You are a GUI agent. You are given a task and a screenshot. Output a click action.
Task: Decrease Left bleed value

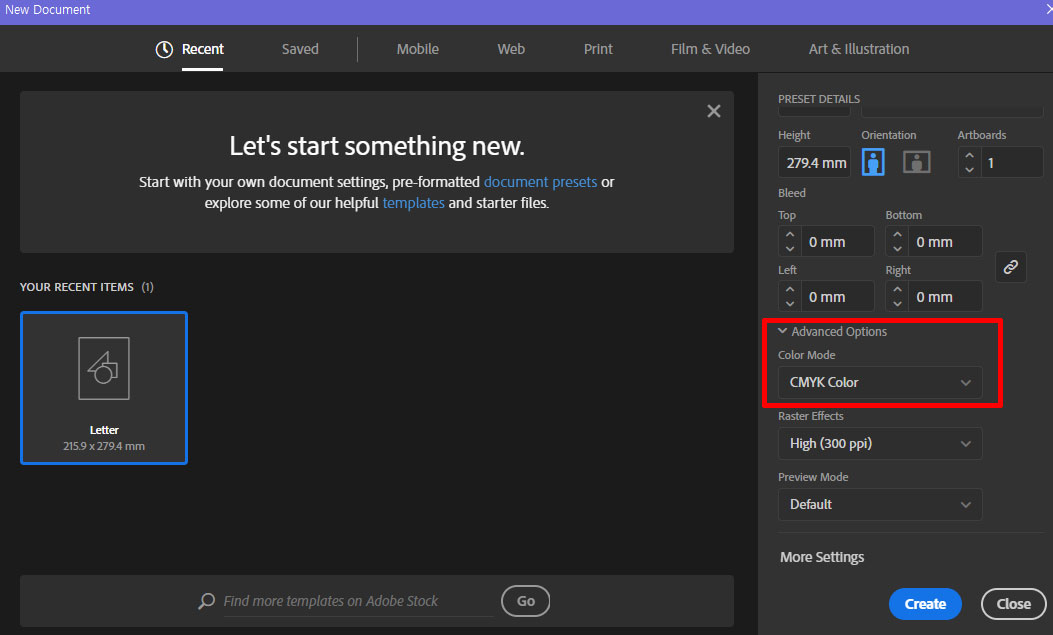tap(790, 303)
